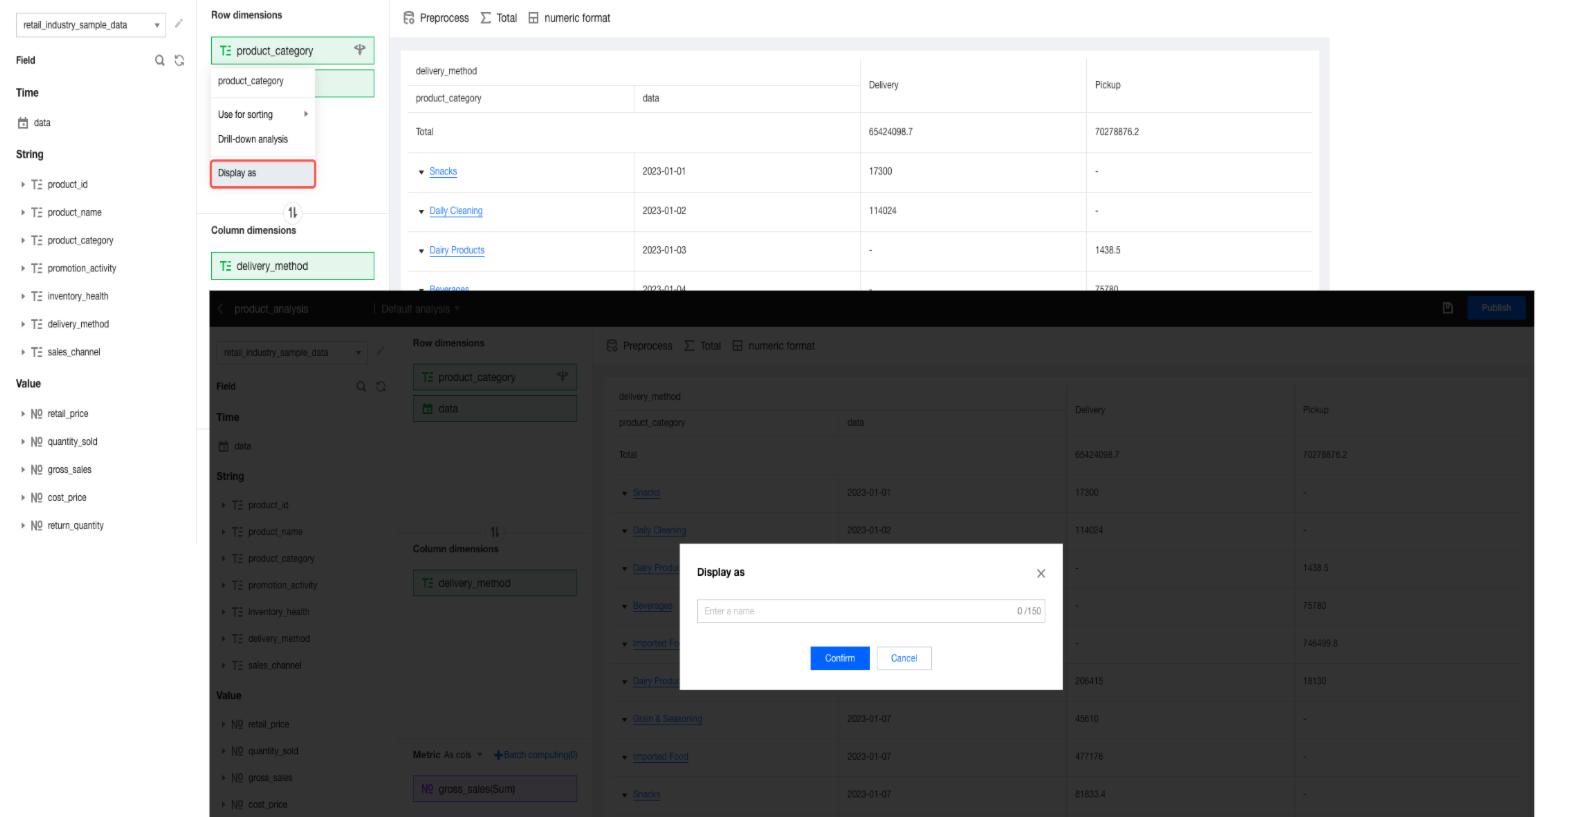The height and width of the screenshot is (817, 1588).
Task: Select delivery_method field in upper String list
Action: pyautogui.click(x=78, y=325)
